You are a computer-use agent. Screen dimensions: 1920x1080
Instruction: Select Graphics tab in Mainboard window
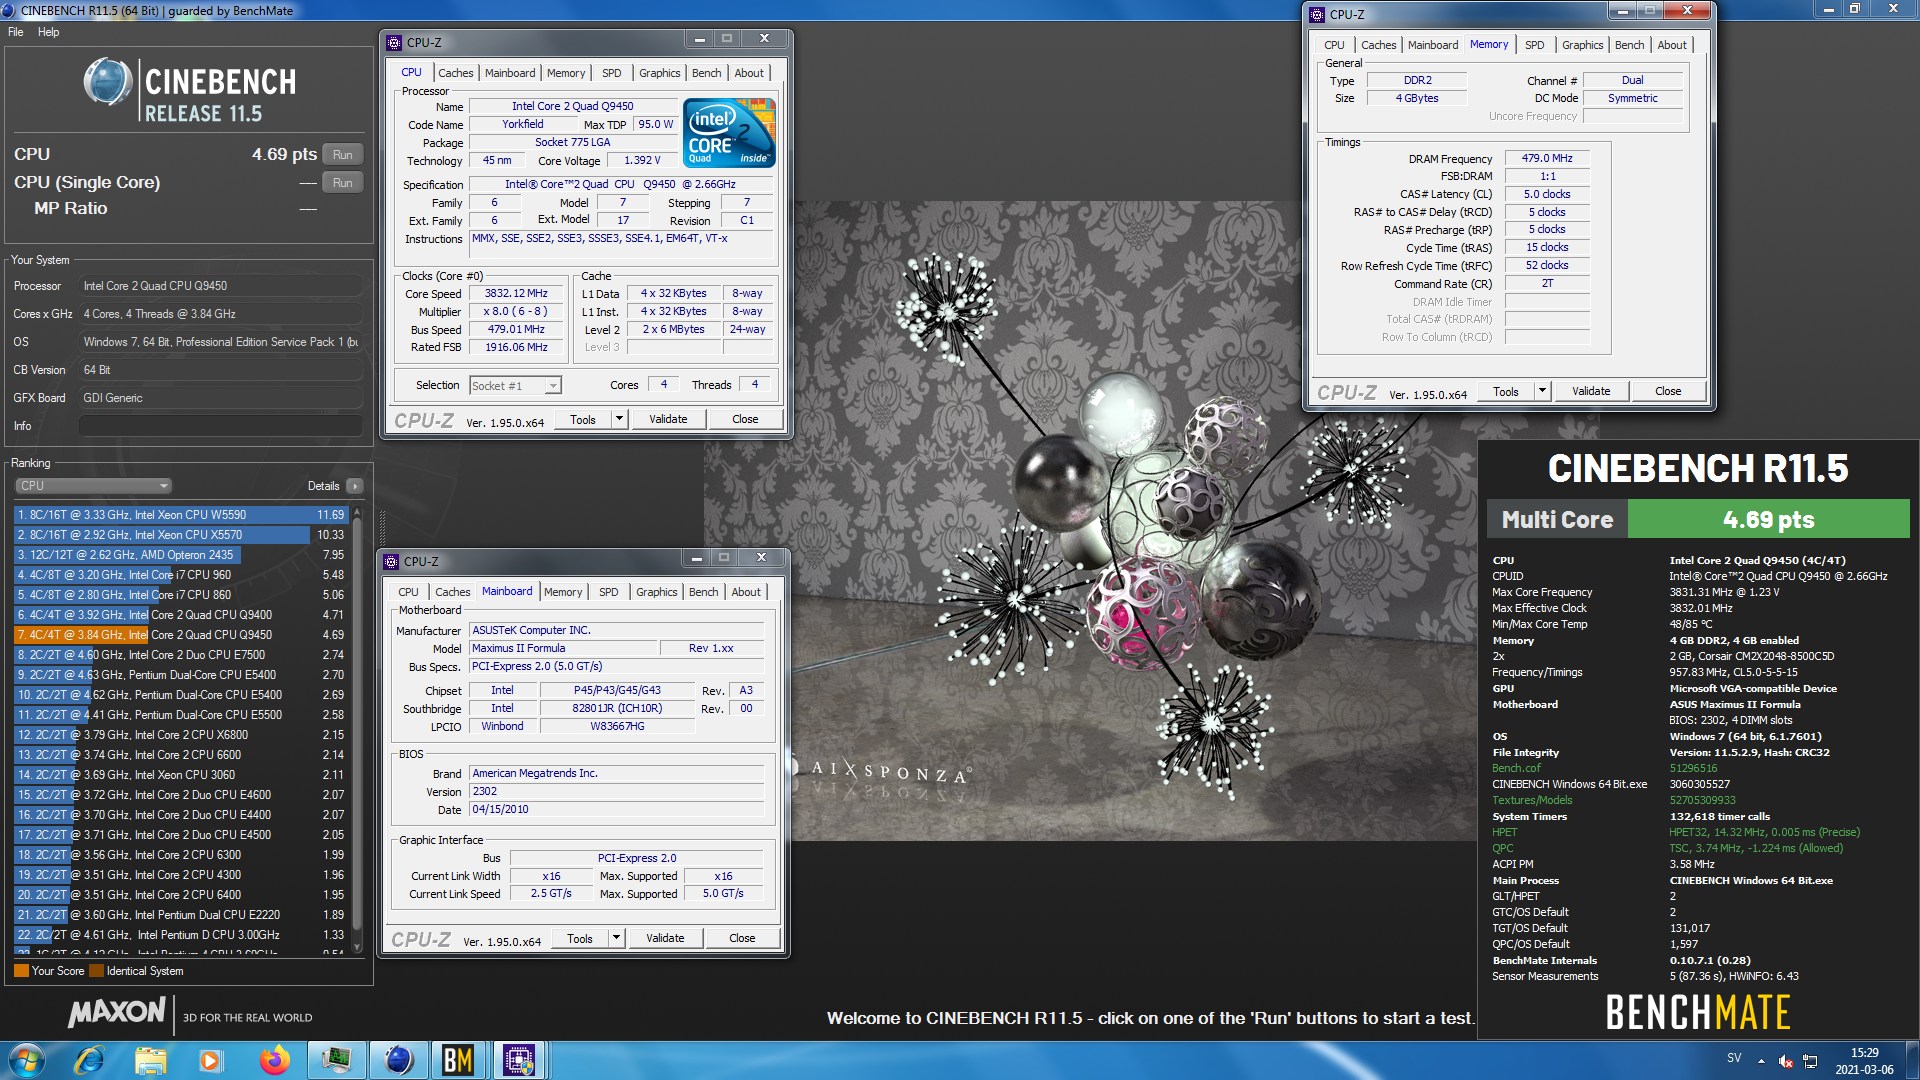(656, 592)
